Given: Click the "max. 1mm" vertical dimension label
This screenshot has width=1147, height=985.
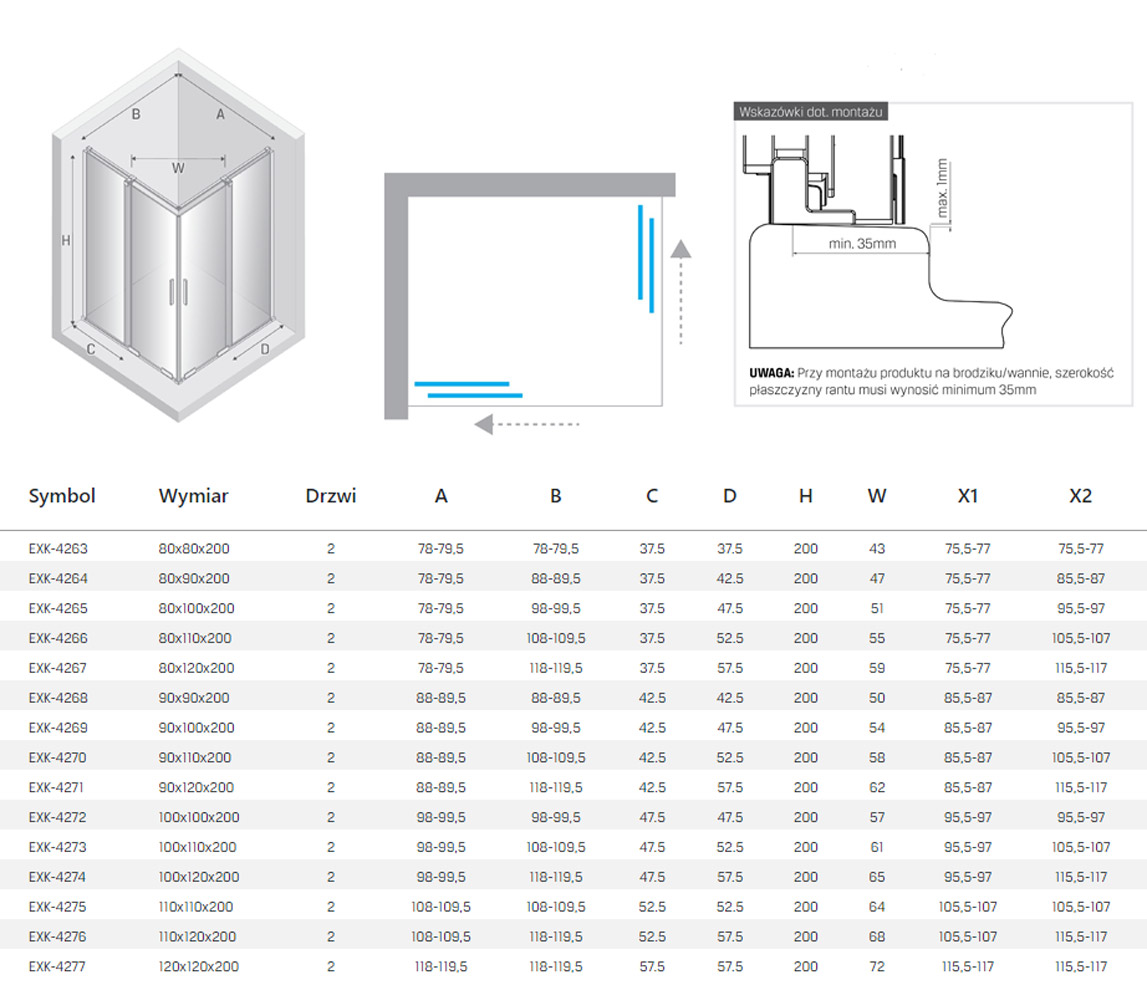Looking at the screenshot, I should pos(943,190).
